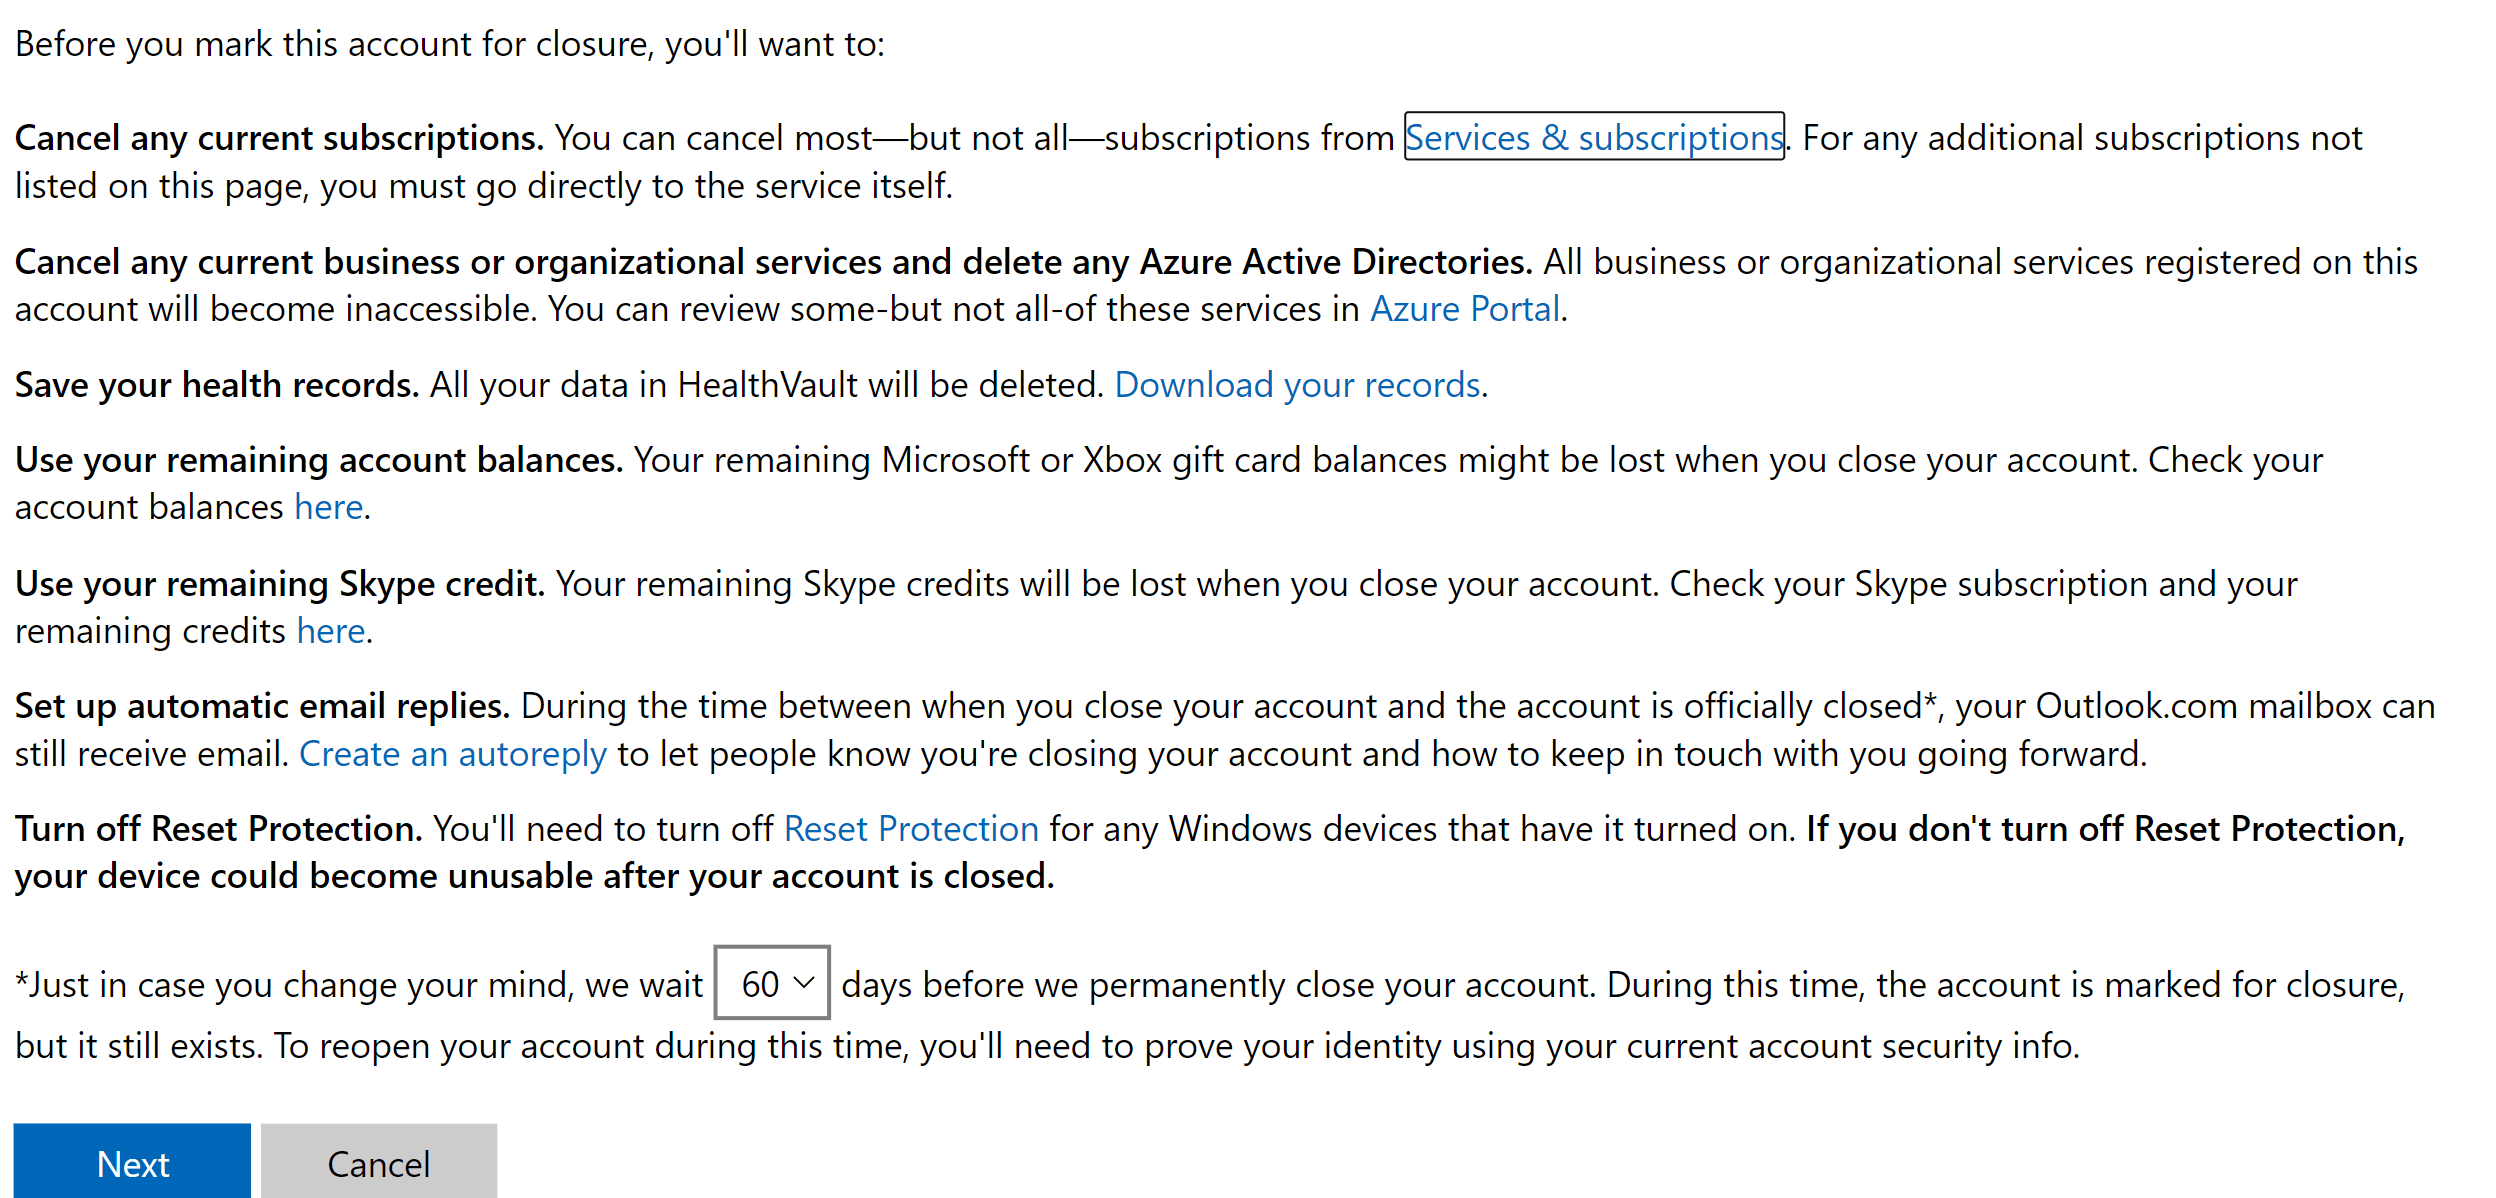Image resolution: width=2496 pixels, height=1198 pixels.
Task: Click the Download your records link
Action: coord(1297,385)
